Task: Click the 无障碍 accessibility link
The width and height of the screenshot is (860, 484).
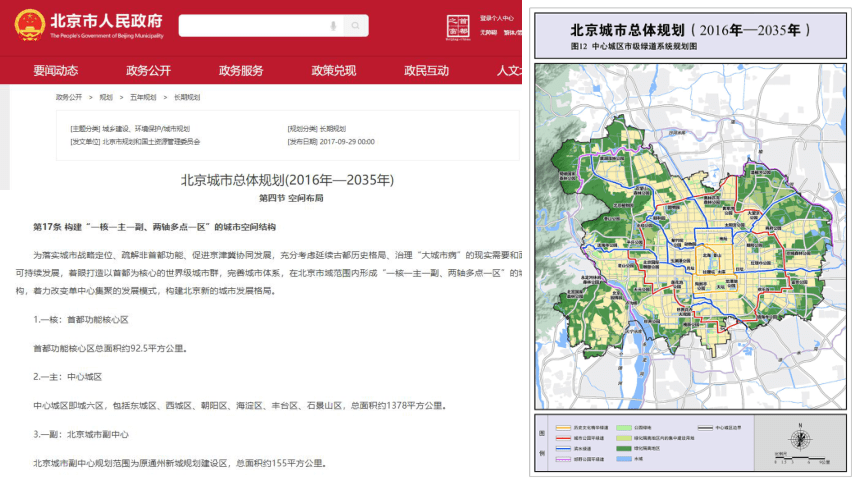Action: tap(489, 32)
